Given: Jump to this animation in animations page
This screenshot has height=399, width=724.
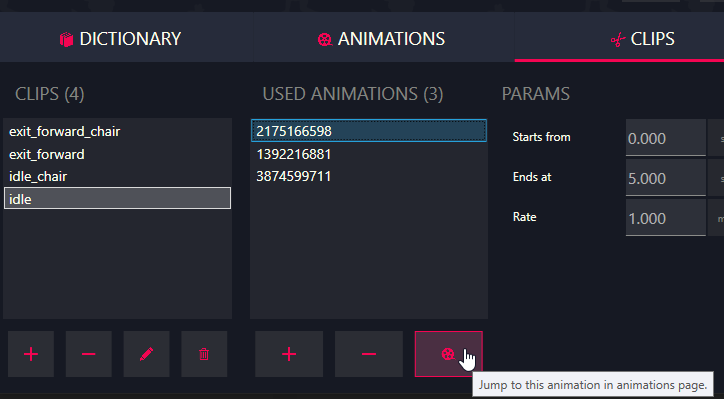Looking at the screenshot, I should [x=448, y=354].
